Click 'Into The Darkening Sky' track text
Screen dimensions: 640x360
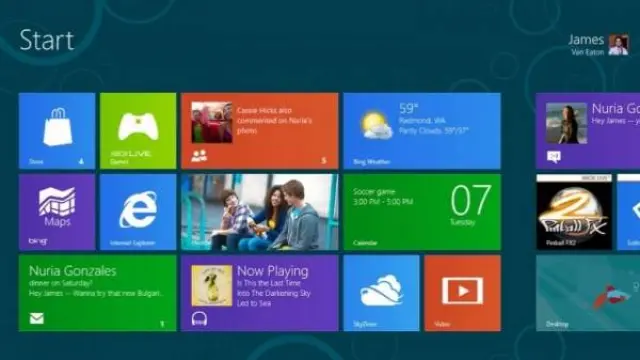274,293
